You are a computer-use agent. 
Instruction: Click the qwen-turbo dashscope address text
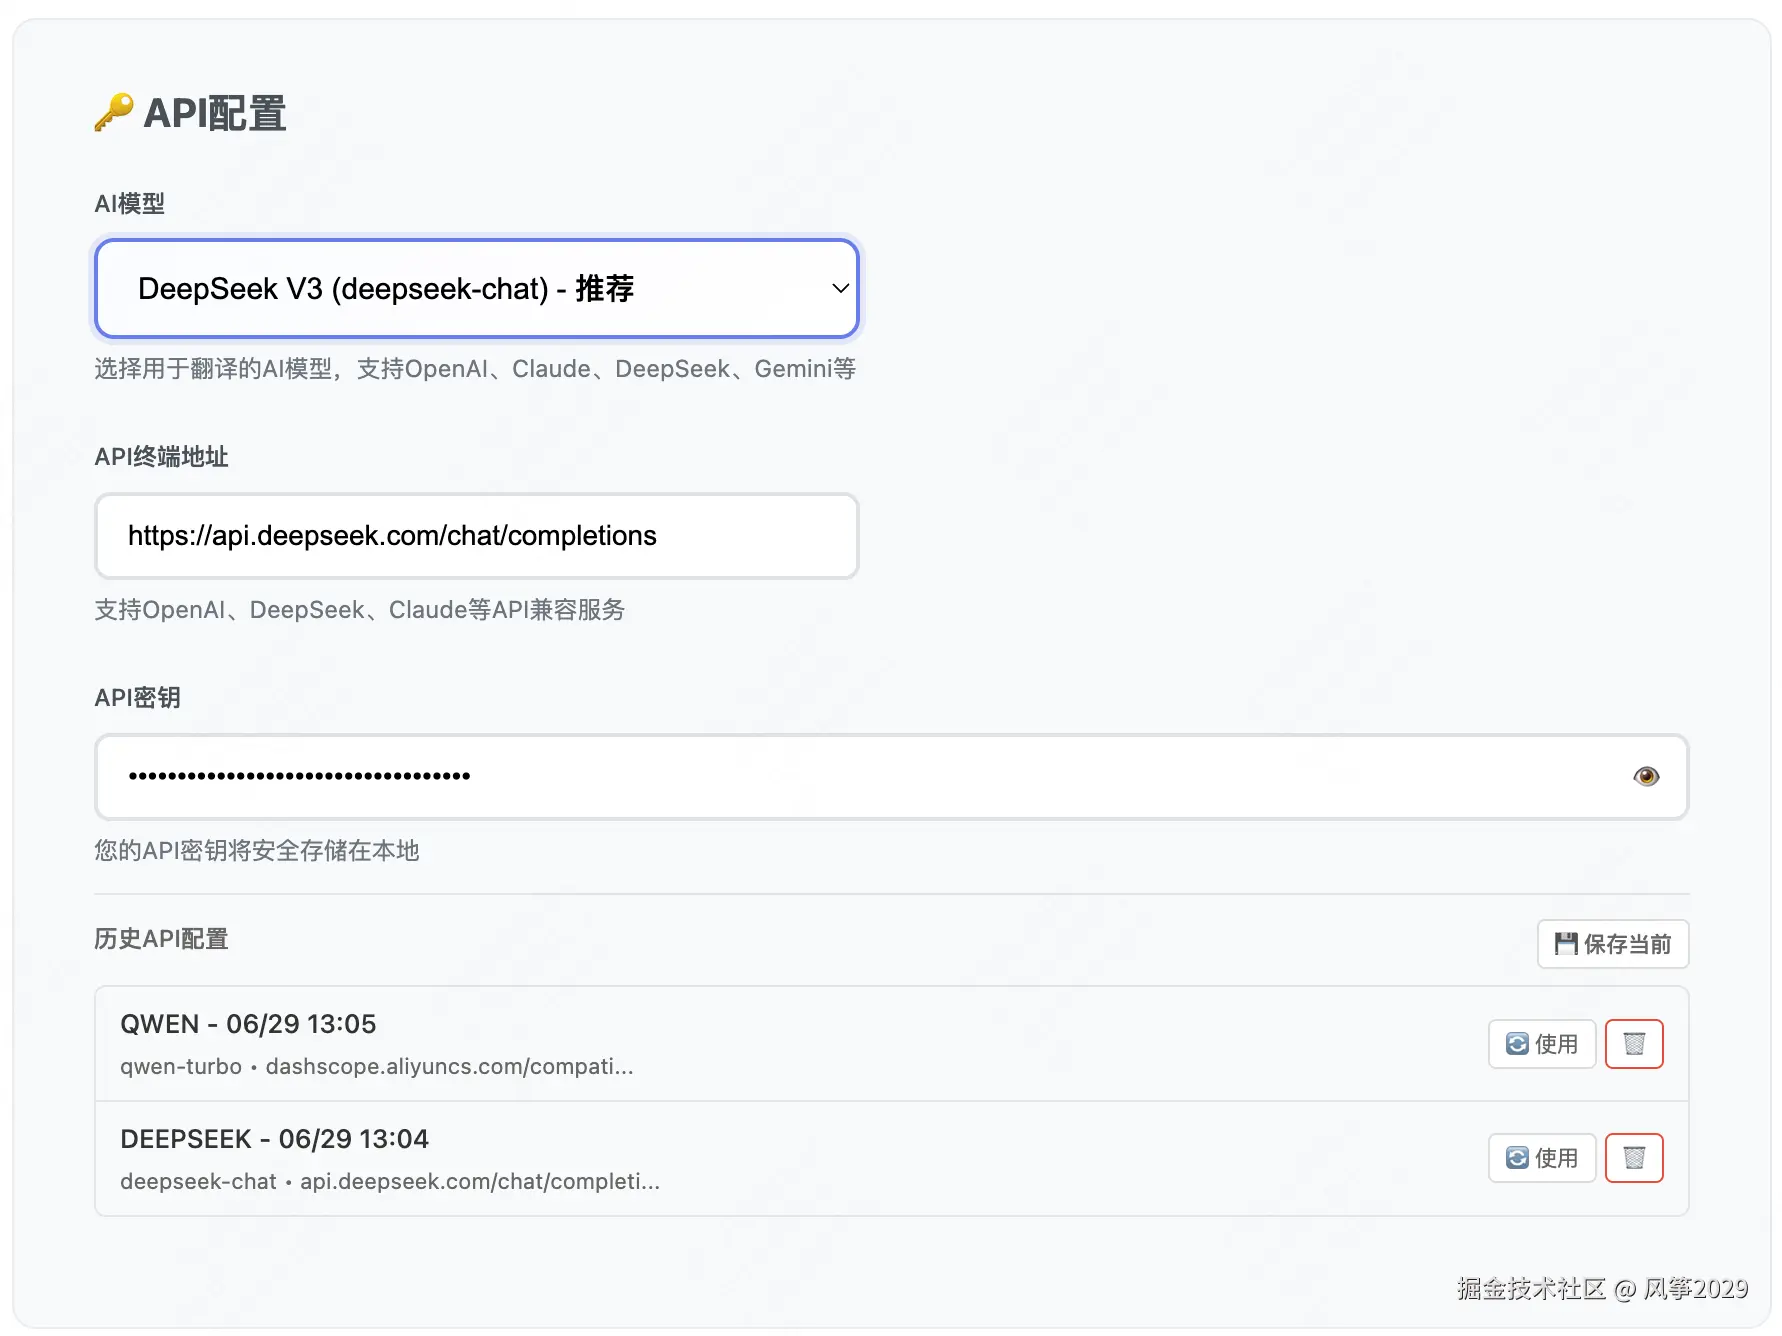(377, 1067)
